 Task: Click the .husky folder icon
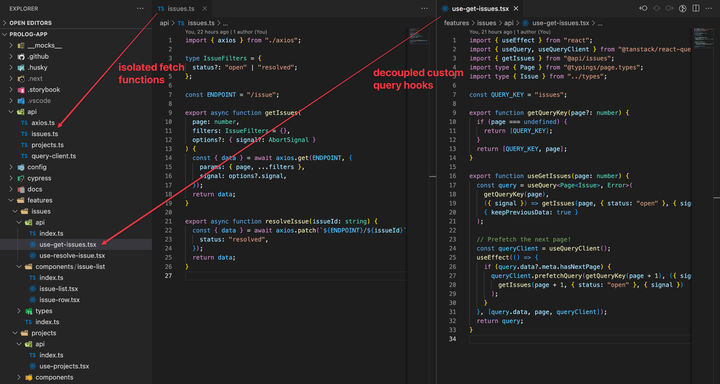click(x=21, y=68)
